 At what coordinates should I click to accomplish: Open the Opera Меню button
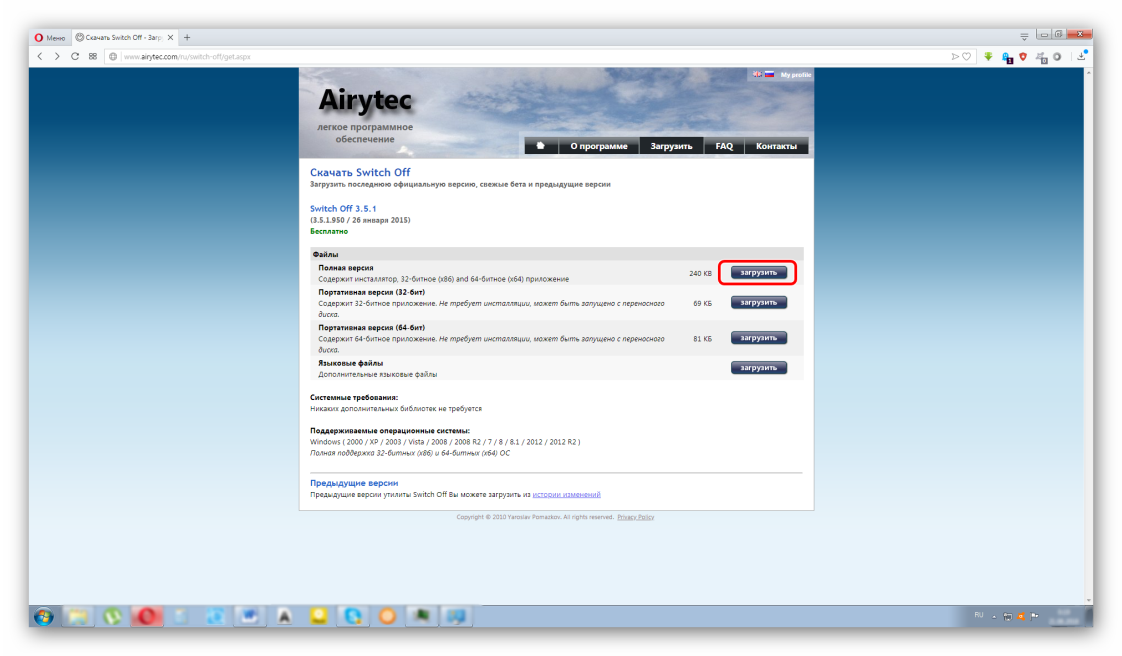(50, 37)
